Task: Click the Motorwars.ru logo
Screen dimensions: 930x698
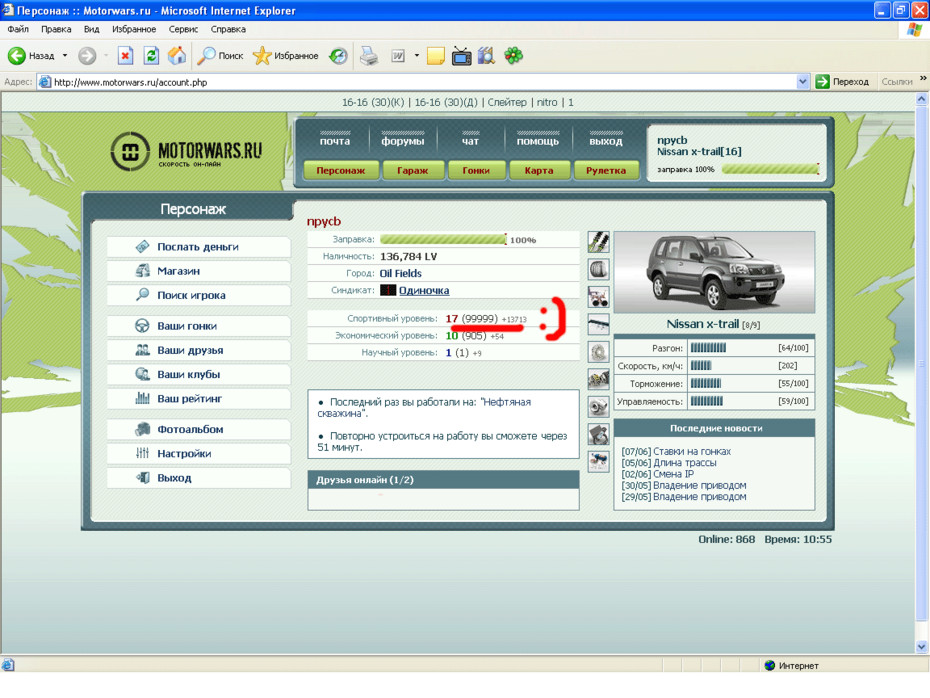Action: 186,151
